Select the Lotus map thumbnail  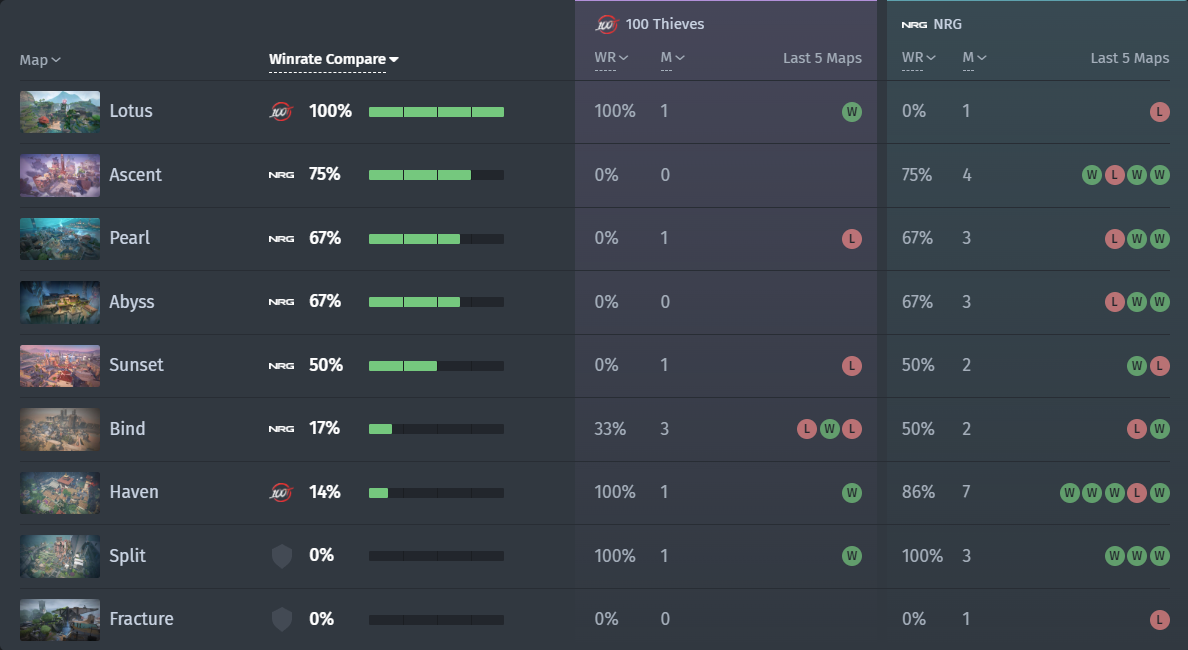tap(60, 111)
